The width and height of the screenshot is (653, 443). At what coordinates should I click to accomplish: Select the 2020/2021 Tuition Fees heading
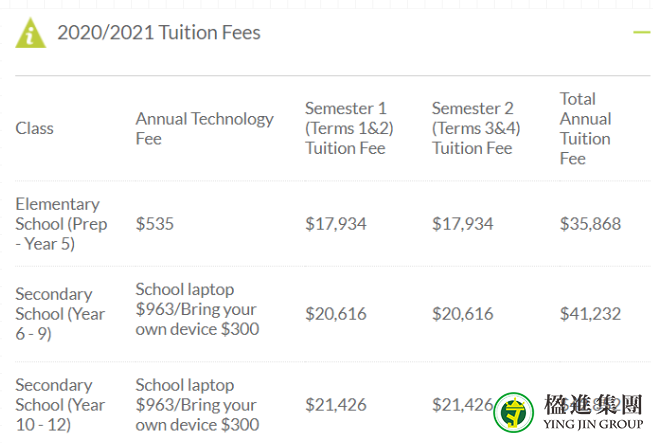pyautogui.click(x=159, y=32)
